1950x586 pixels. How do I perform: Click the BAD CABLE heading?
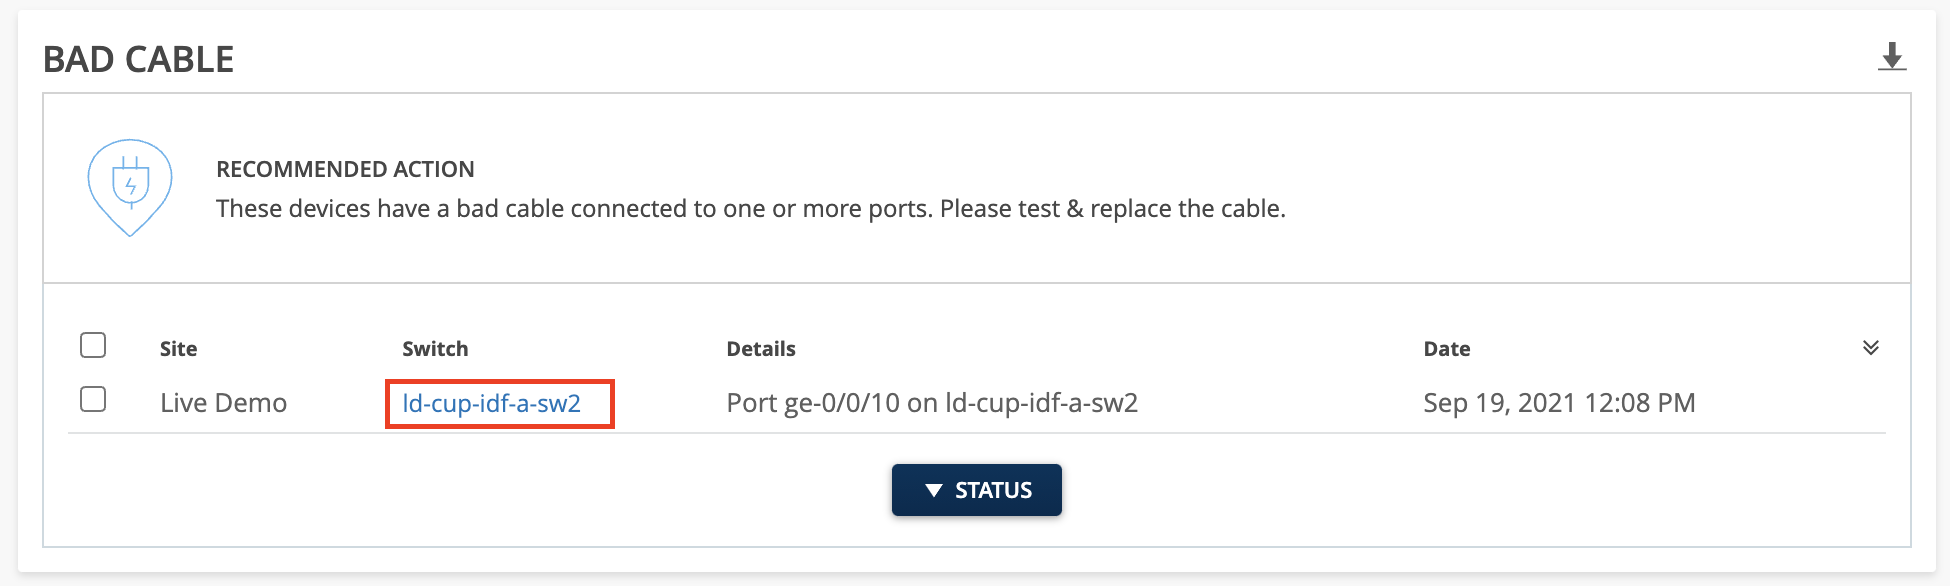[x=138, y=60]
